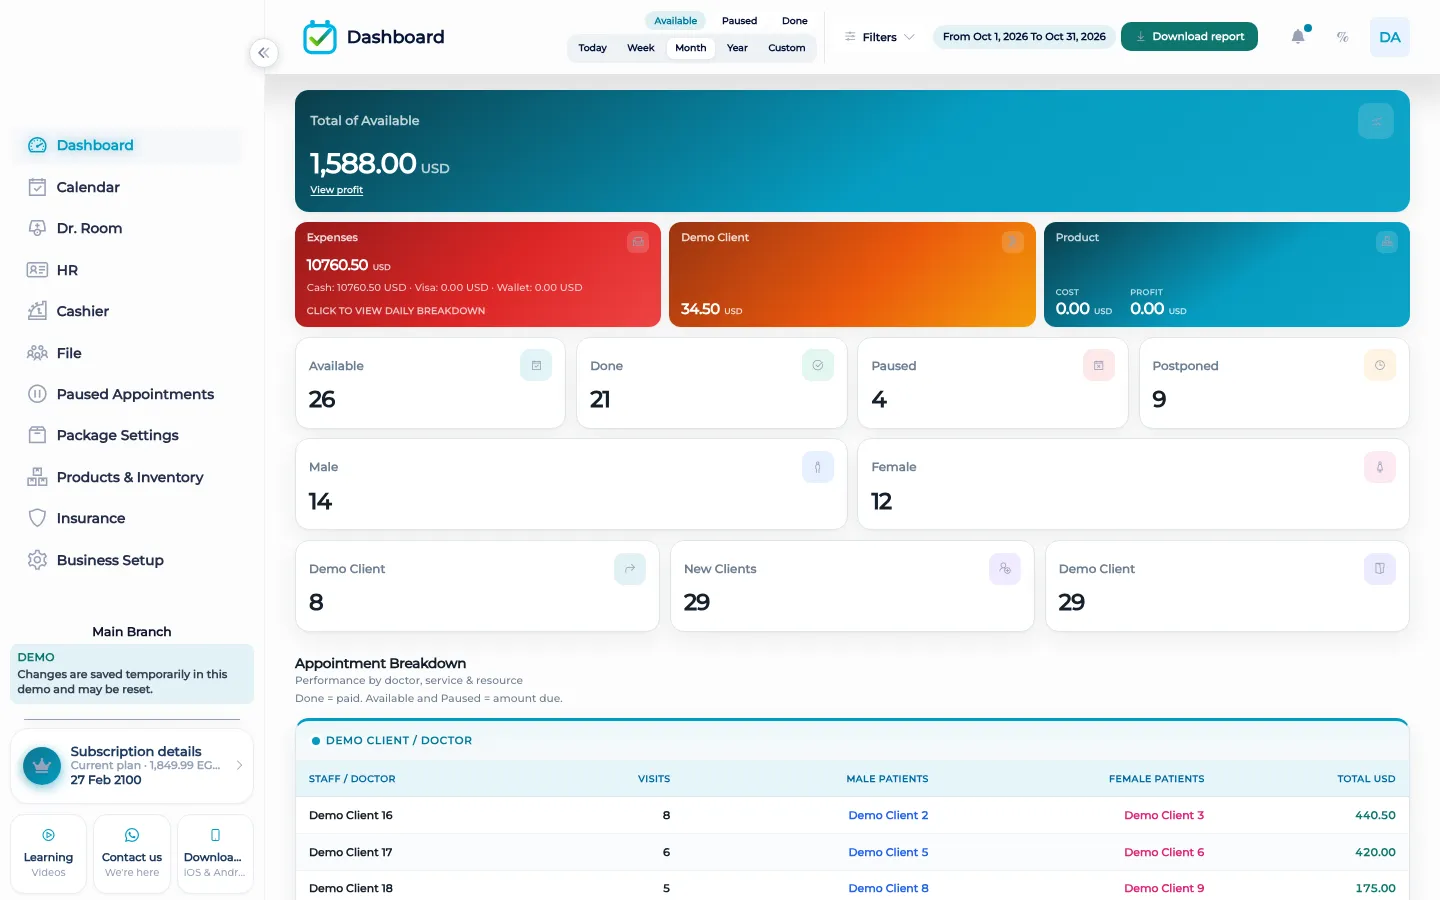
Task: Open Demo Client 5 link
Action: [x=888, y=853]
